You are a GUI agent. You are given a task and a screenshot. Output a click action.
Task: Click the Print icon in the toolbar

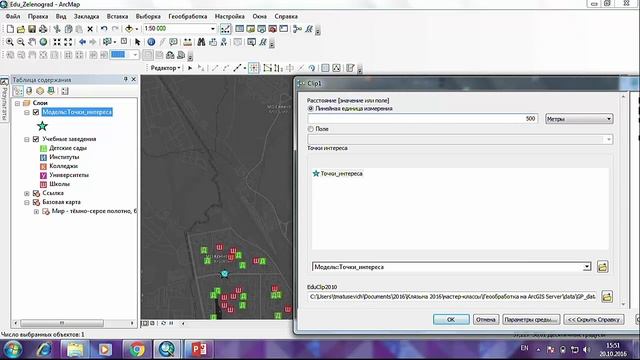point(42,29)
